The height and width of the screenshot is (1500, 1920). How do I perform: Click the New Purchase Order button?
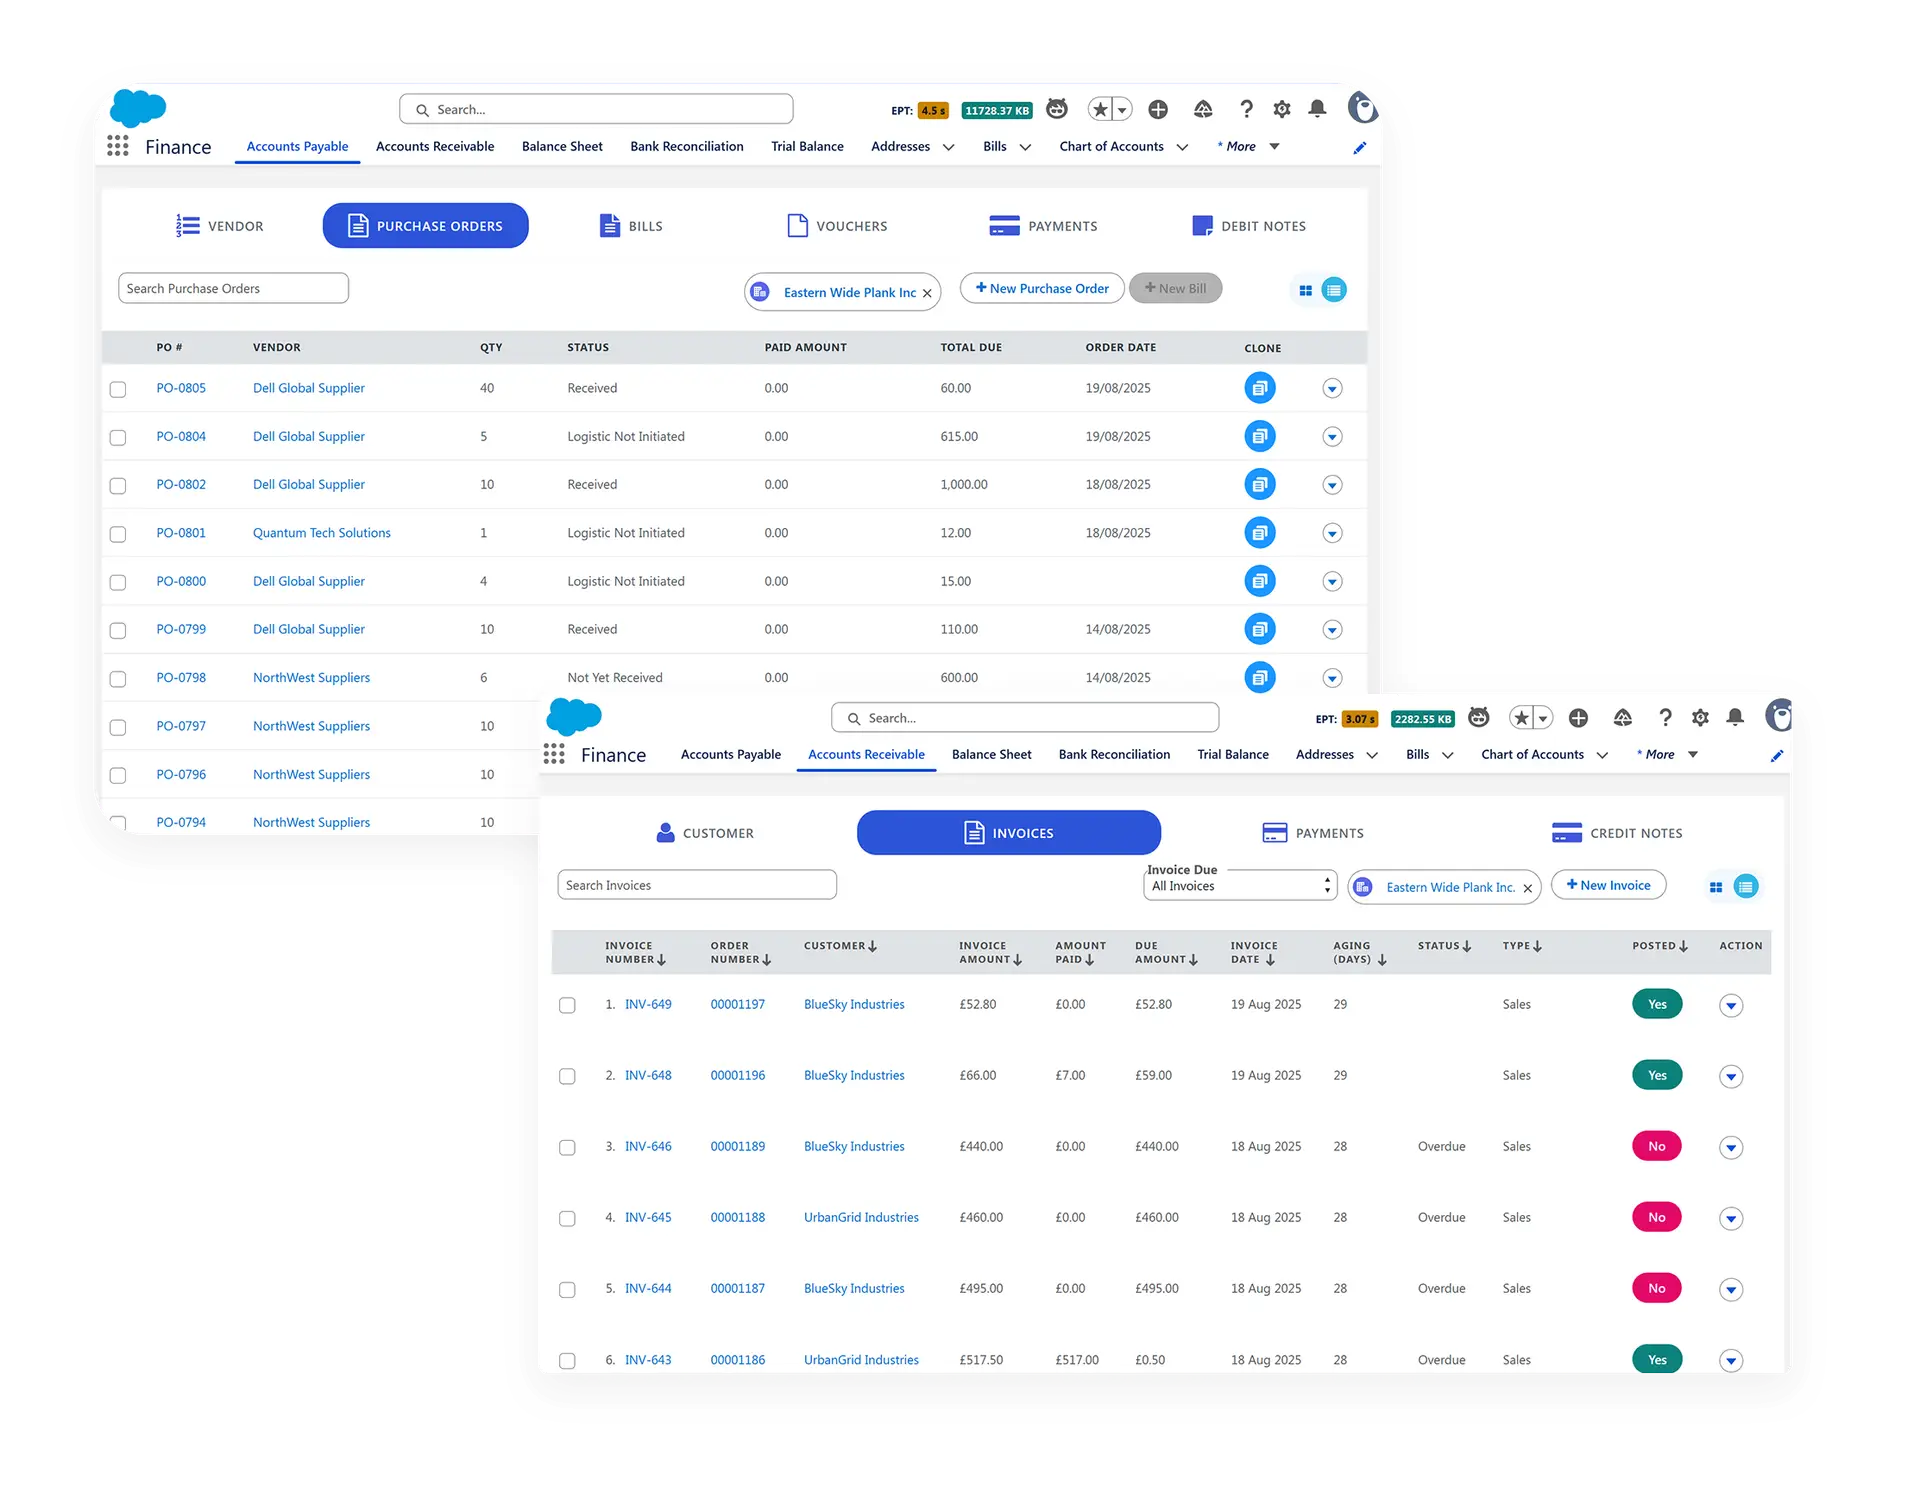click(x=1042, y=288)
